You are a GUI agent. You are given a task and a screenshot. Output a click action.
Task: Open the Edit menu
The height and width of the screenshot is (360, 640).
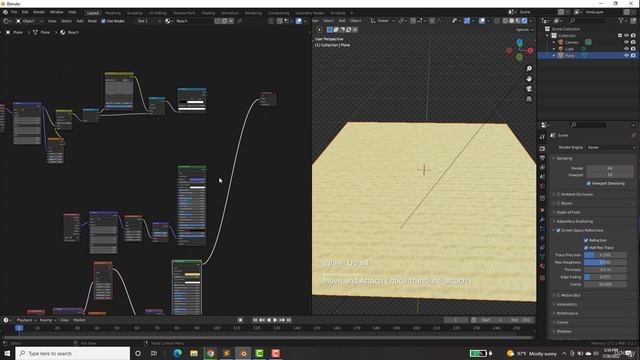point(25,13)
